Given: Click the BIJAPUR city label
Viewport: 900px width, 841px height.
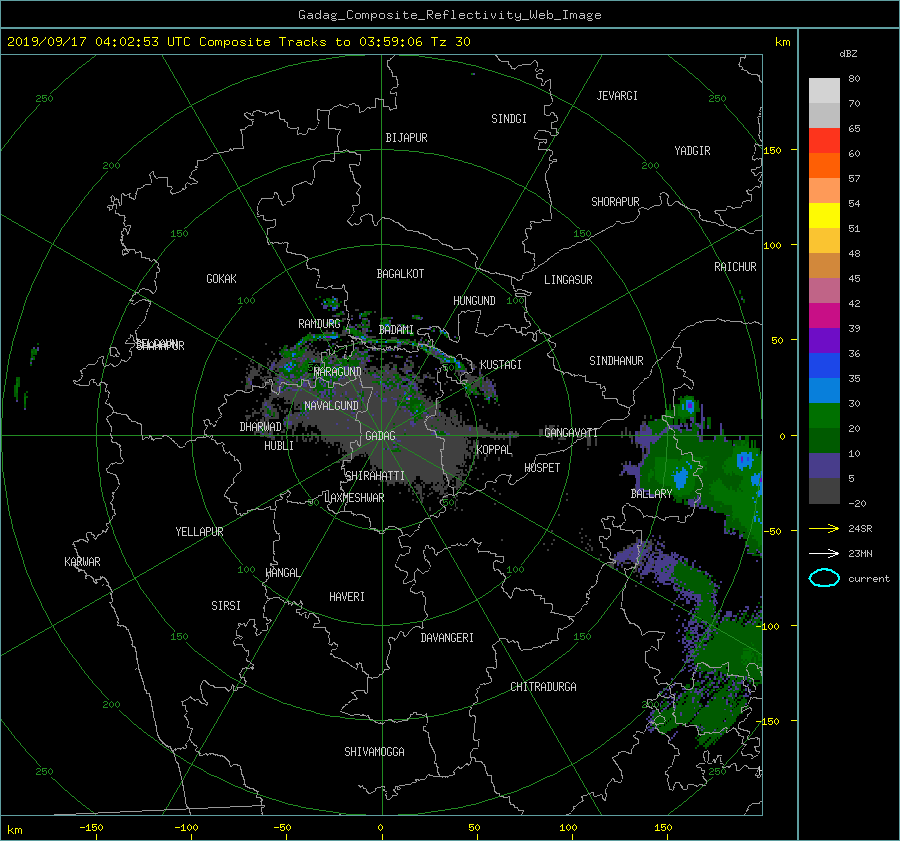Looking at the screenshot, I should click(406, 138).
